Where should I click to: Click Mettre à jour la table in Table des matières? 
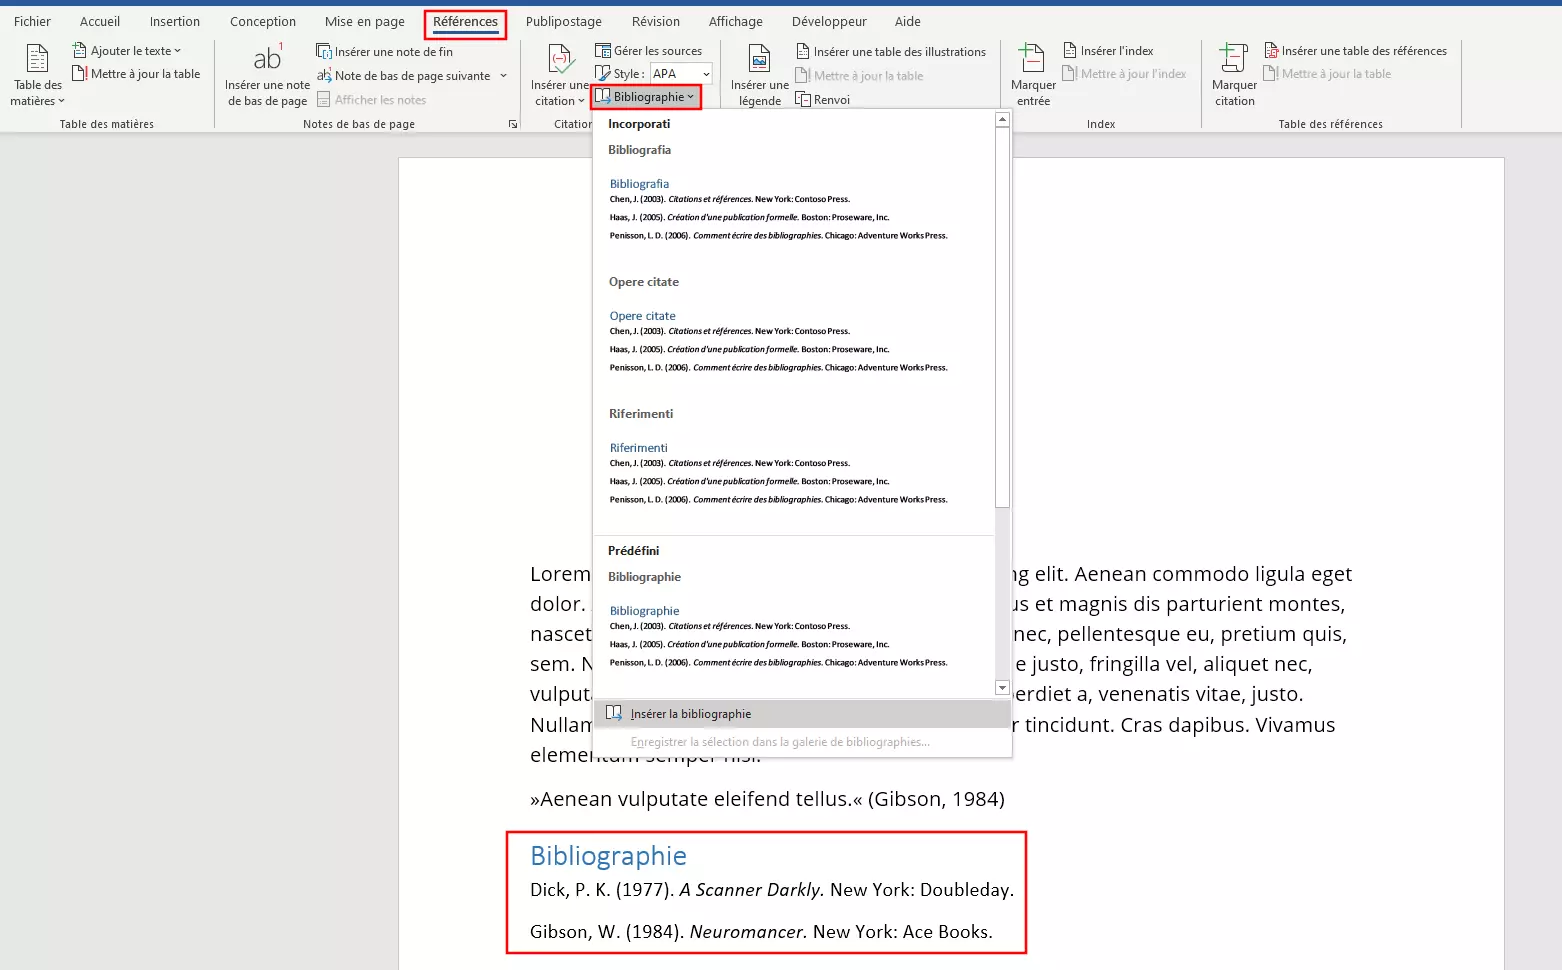pos(136,74)
